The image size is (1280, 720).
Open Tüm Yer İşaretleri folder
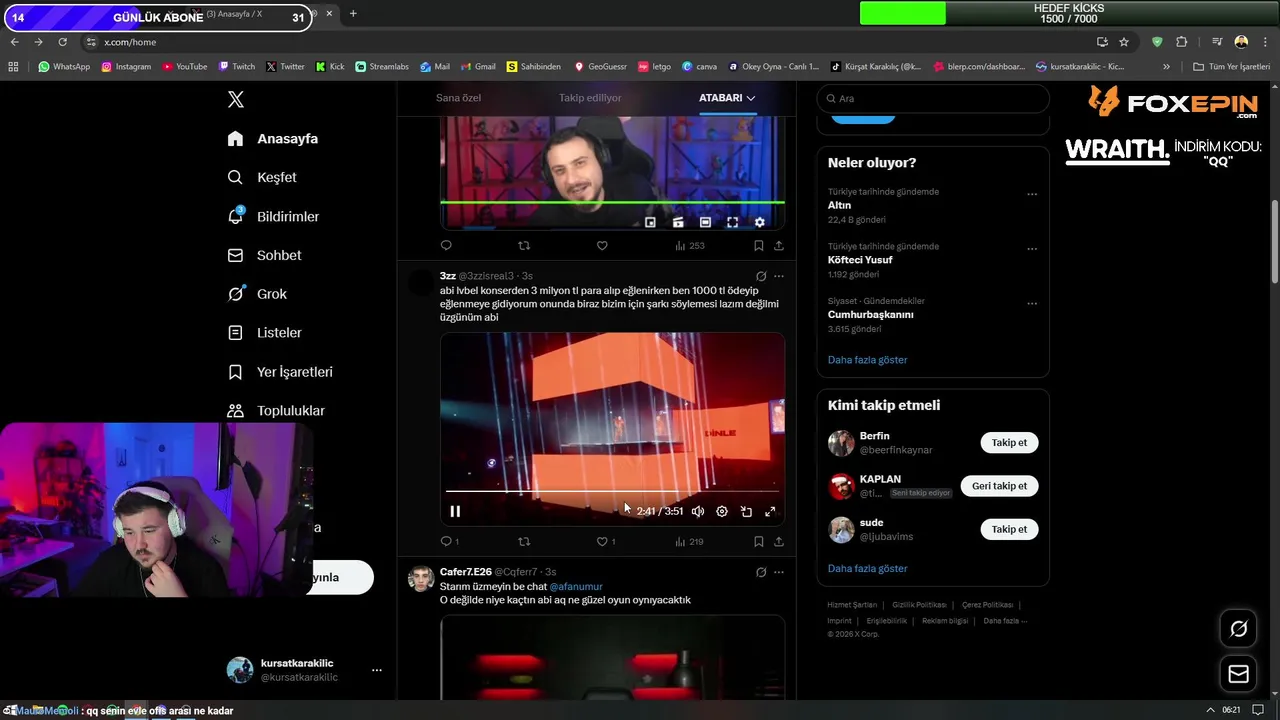click(x=1231, y=67)
